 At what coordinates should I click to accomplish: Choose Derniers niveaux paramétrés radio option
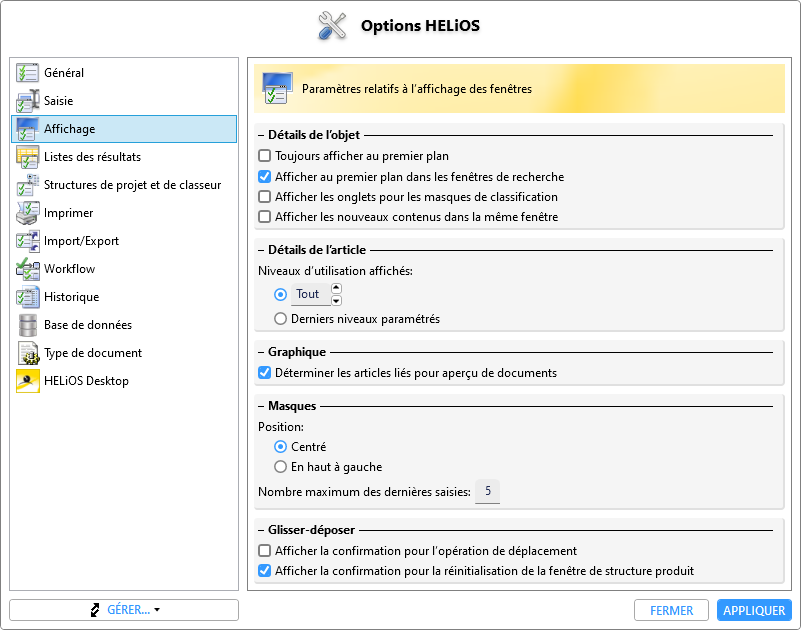point(281,319)
